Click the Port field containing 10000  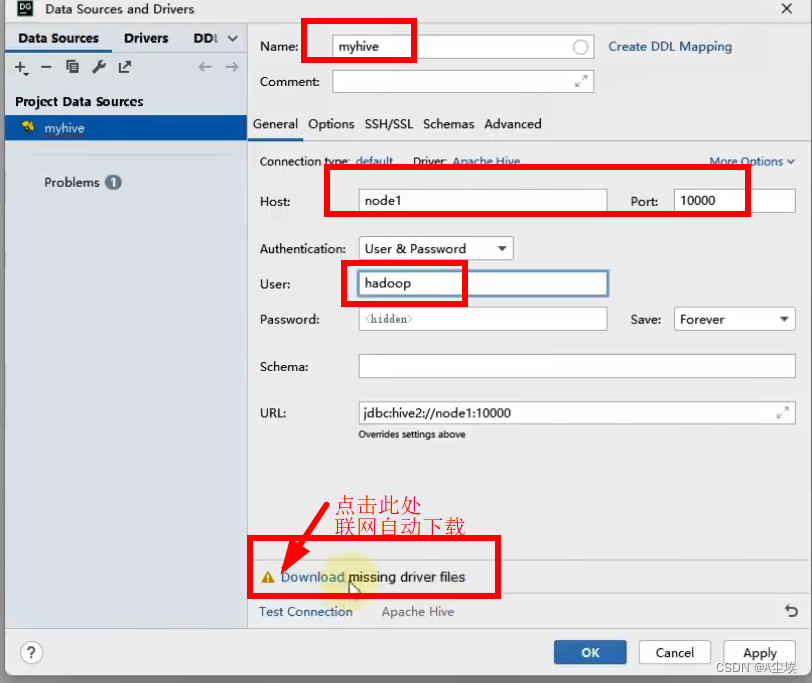734,200
